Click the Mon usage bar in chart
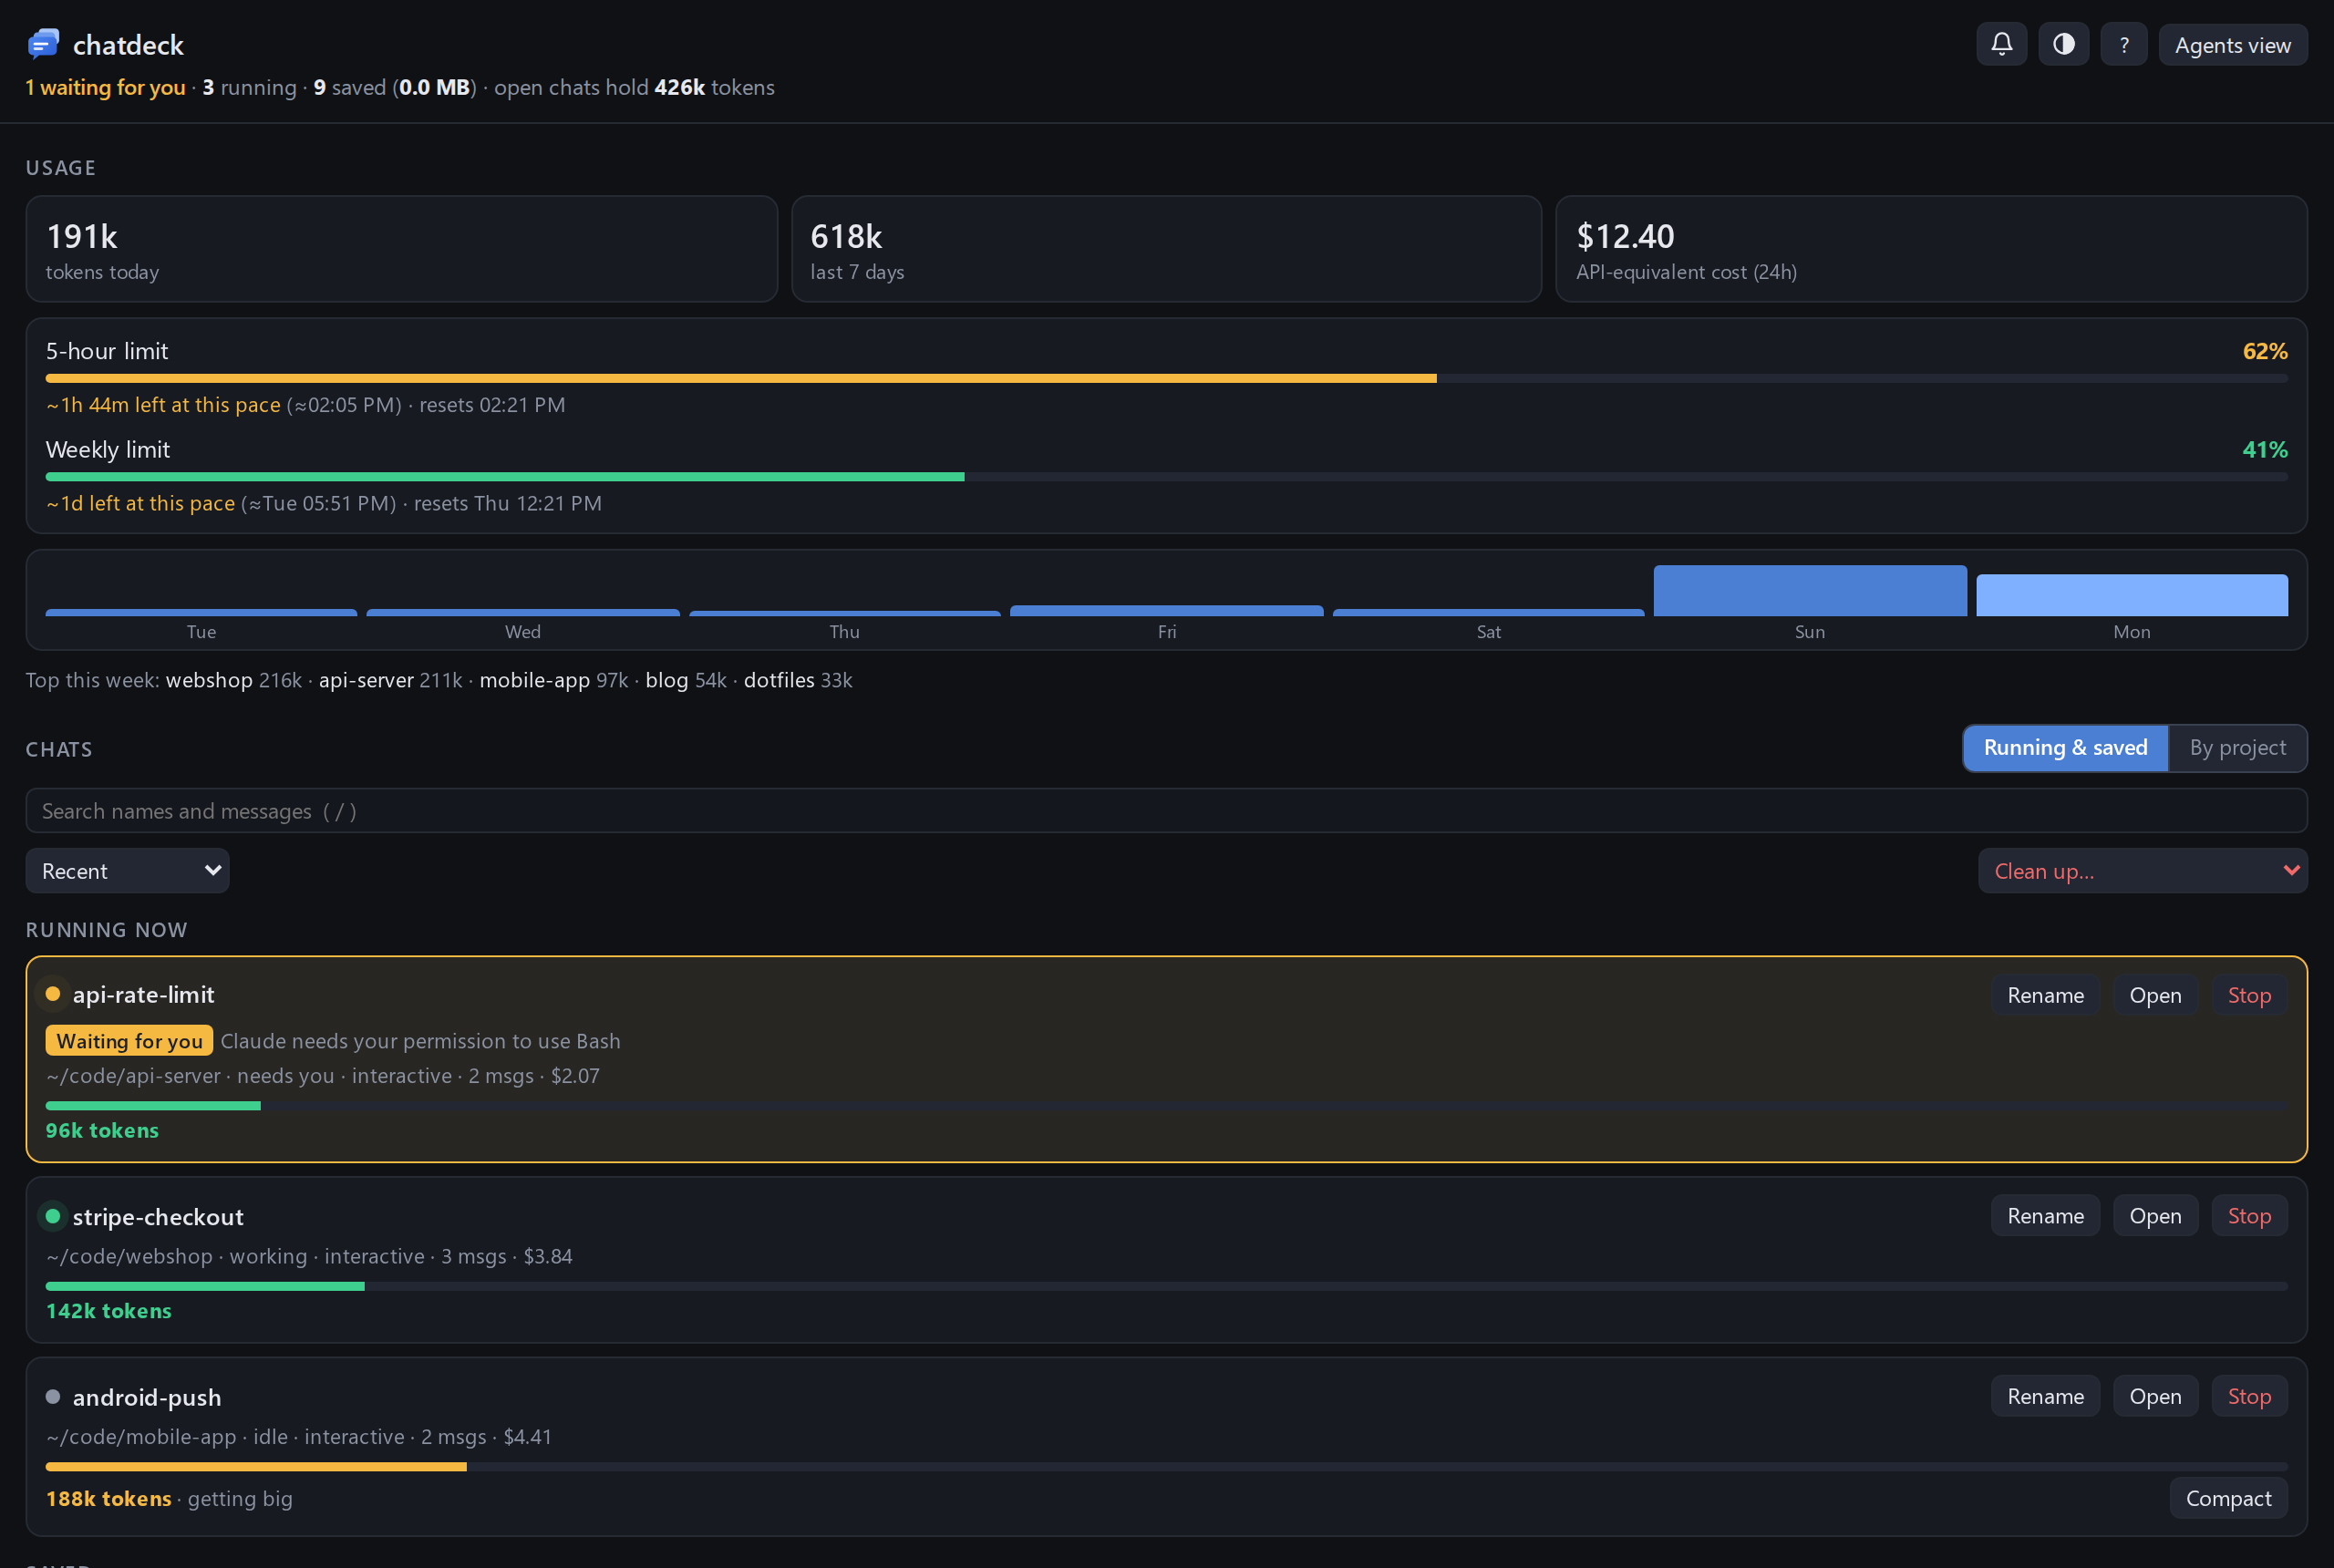 2131,595
